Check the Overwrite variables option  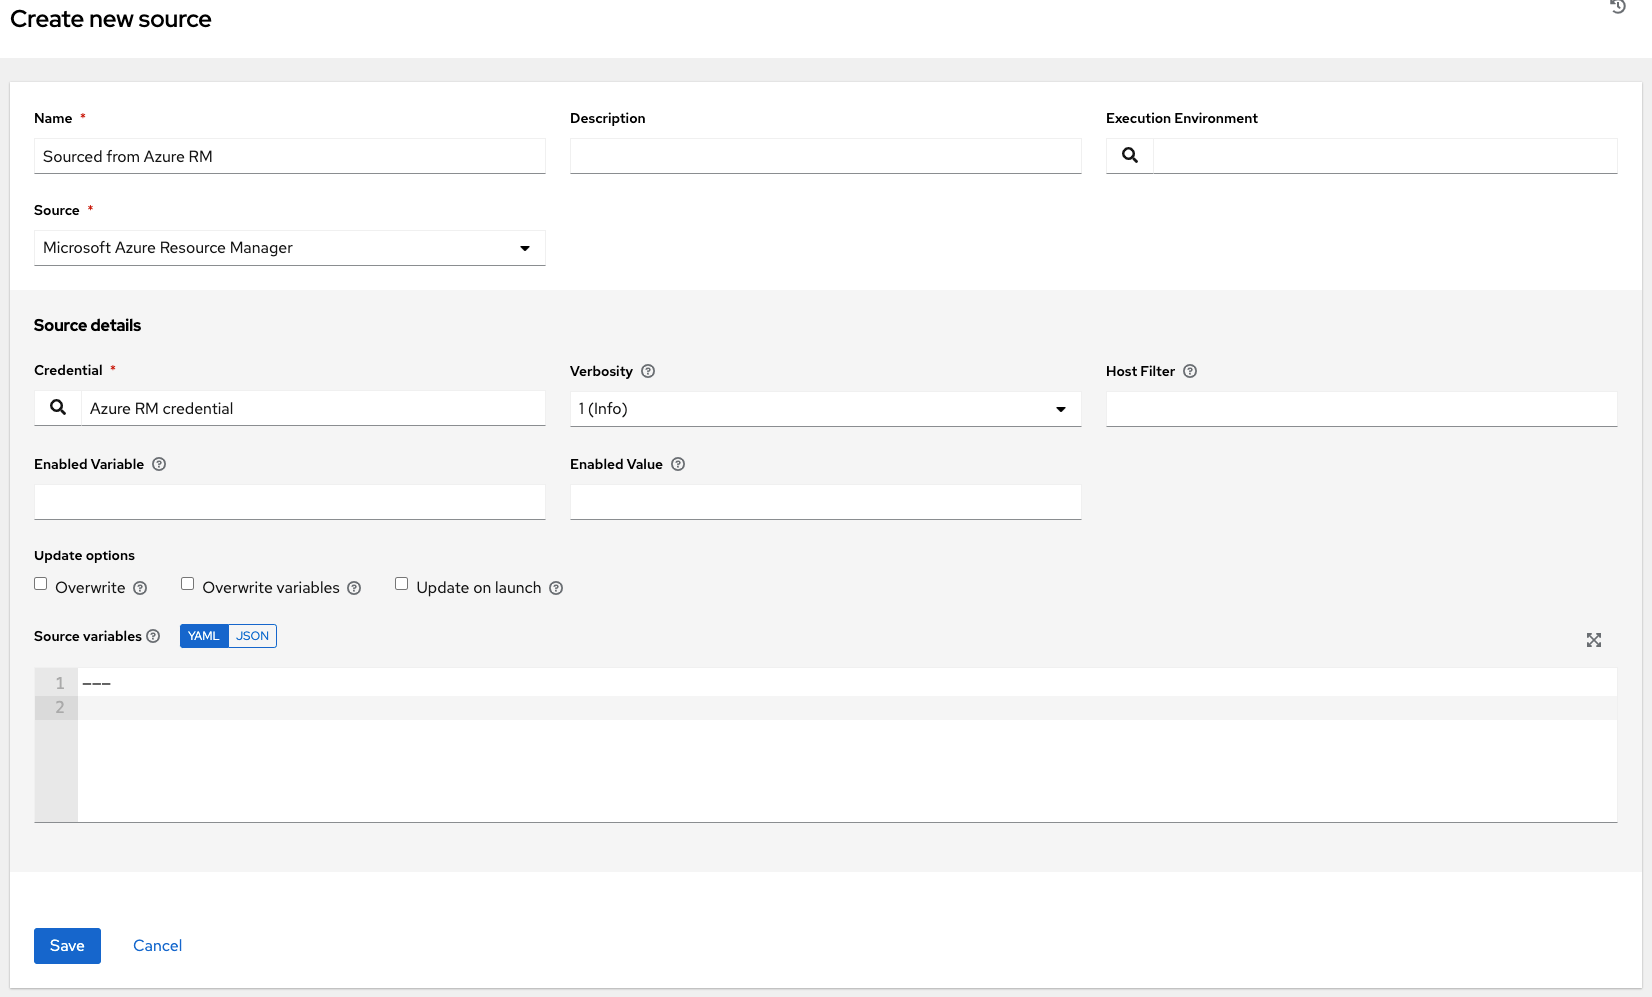tap(187, 583)
